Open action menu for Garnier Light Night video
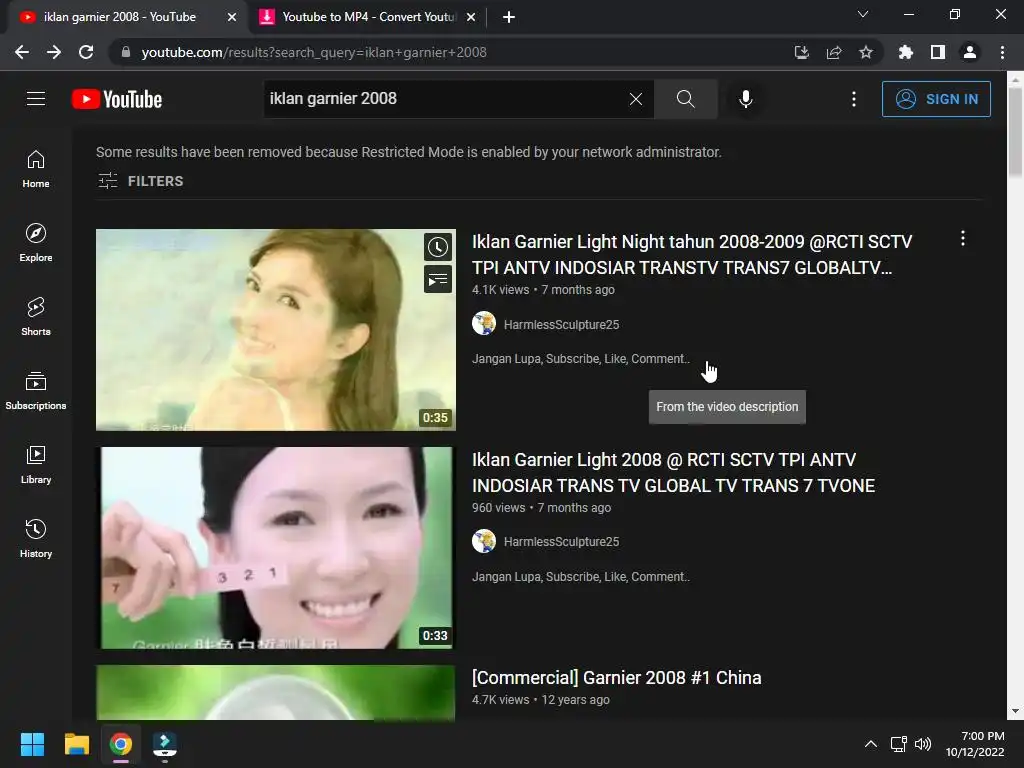The width and height of the screenshot is (1024, 768). coord(963,238)
